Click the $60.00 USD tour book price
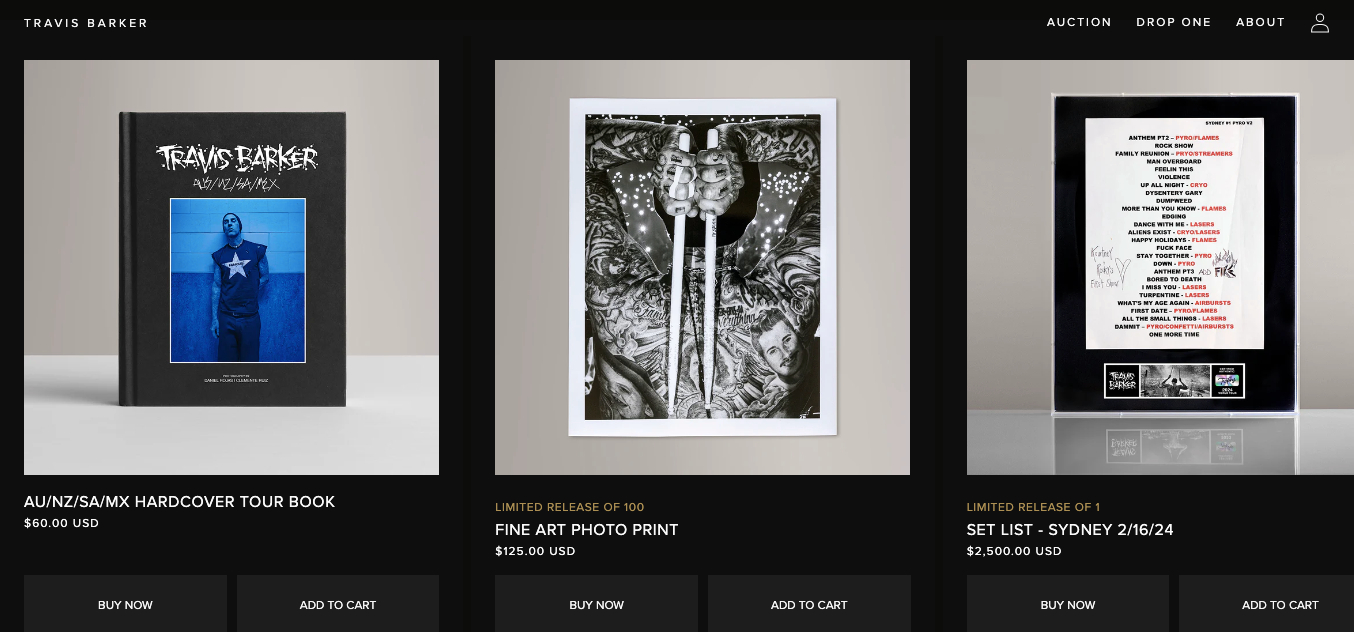The width and height of the screenshot is (1354, 632). [61, 523]
